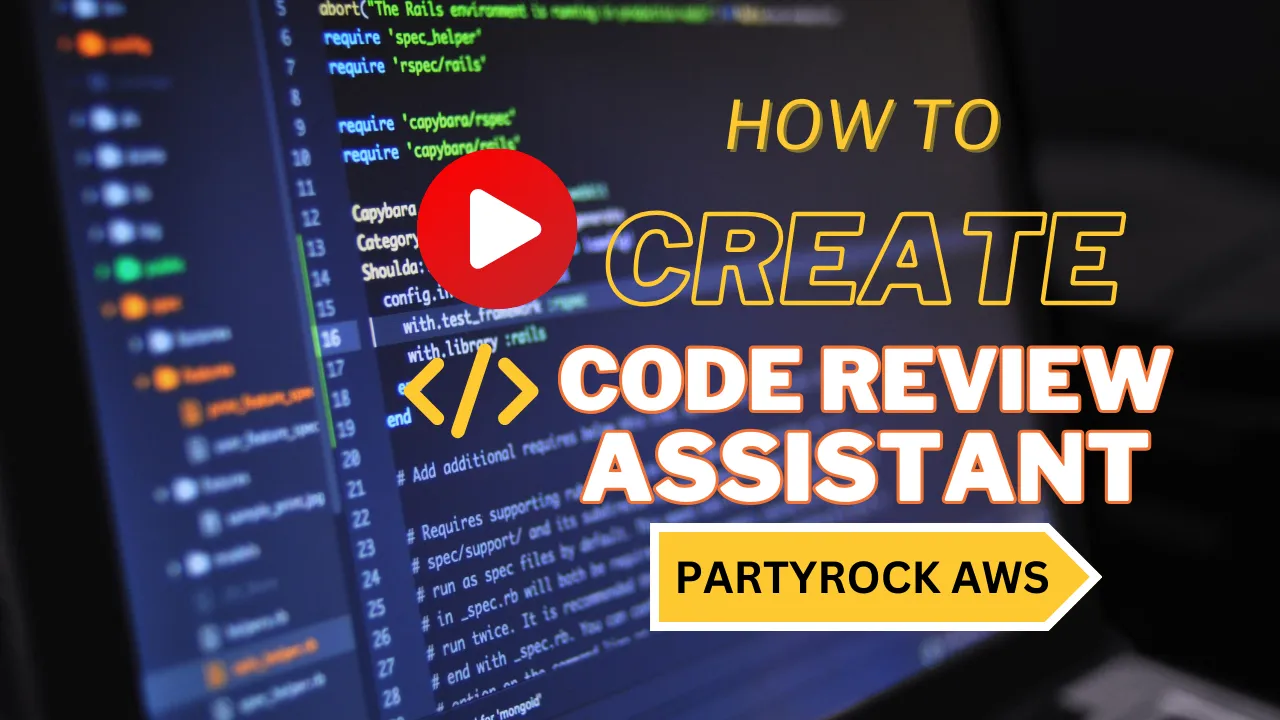
Task: Click the "with.library :rails" code line
Action: pyautogui.click(x=476, y=344)
